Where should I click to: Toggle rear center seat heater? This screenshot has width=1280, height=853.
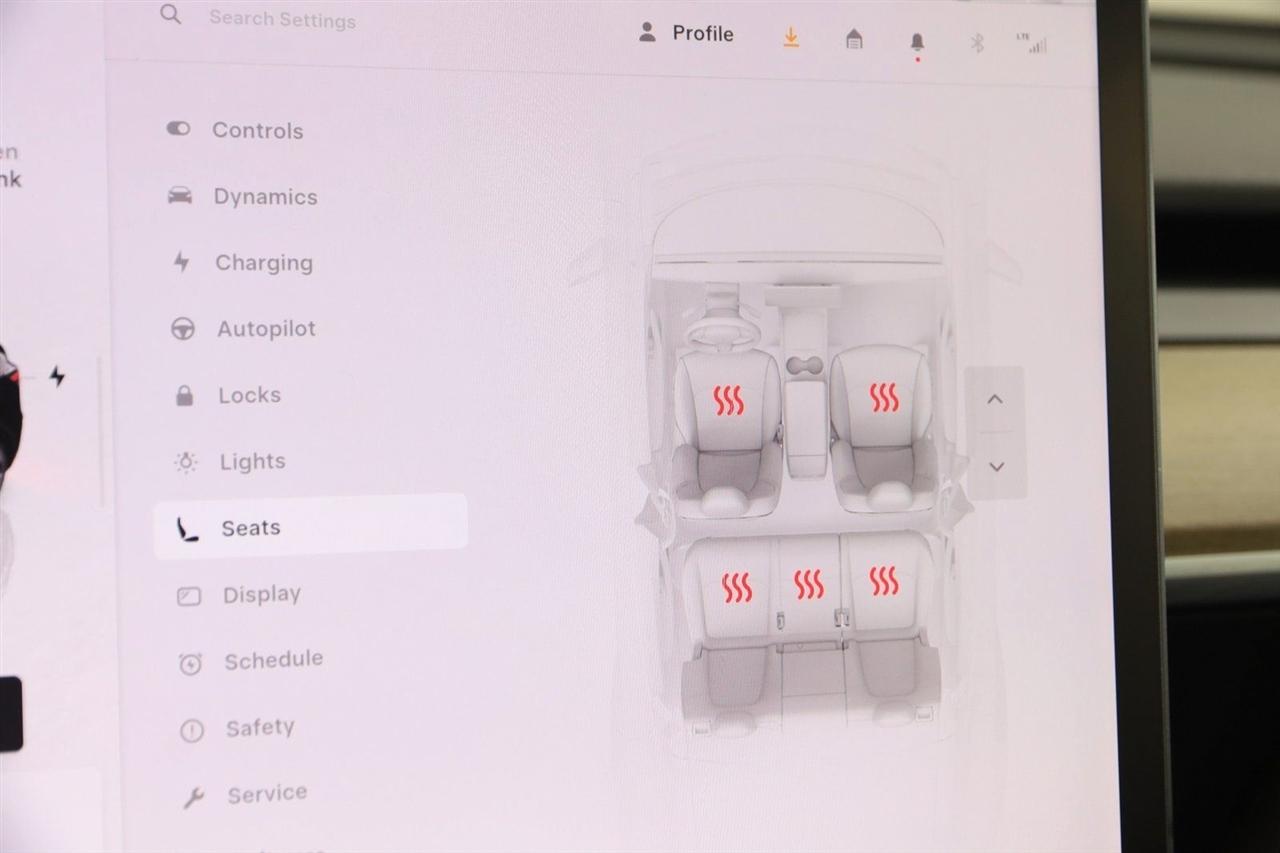[x=809, y=584]
